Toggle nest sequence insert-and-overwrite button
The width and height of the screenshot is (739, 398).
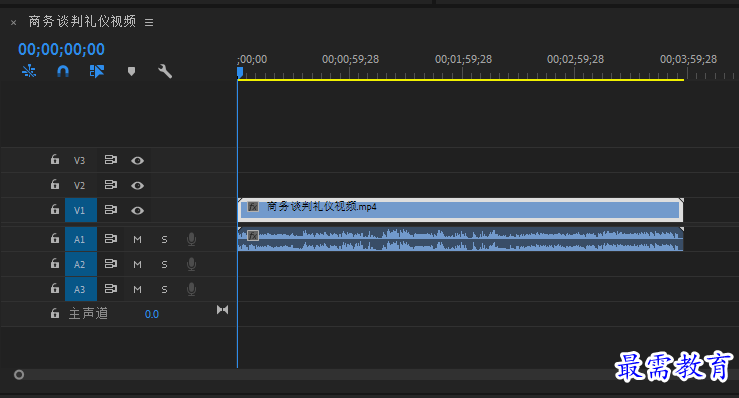point(29,71)
